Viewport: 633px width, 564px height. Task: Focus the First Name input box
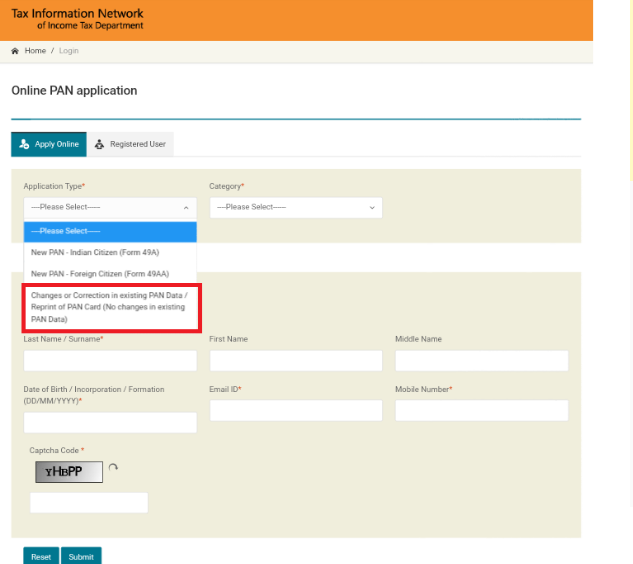(x=295, y=360)
